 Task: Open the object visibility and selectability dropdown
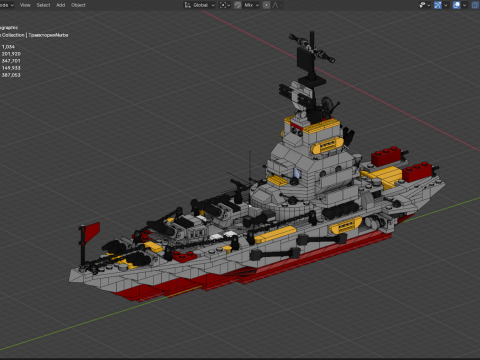point(424,5)
